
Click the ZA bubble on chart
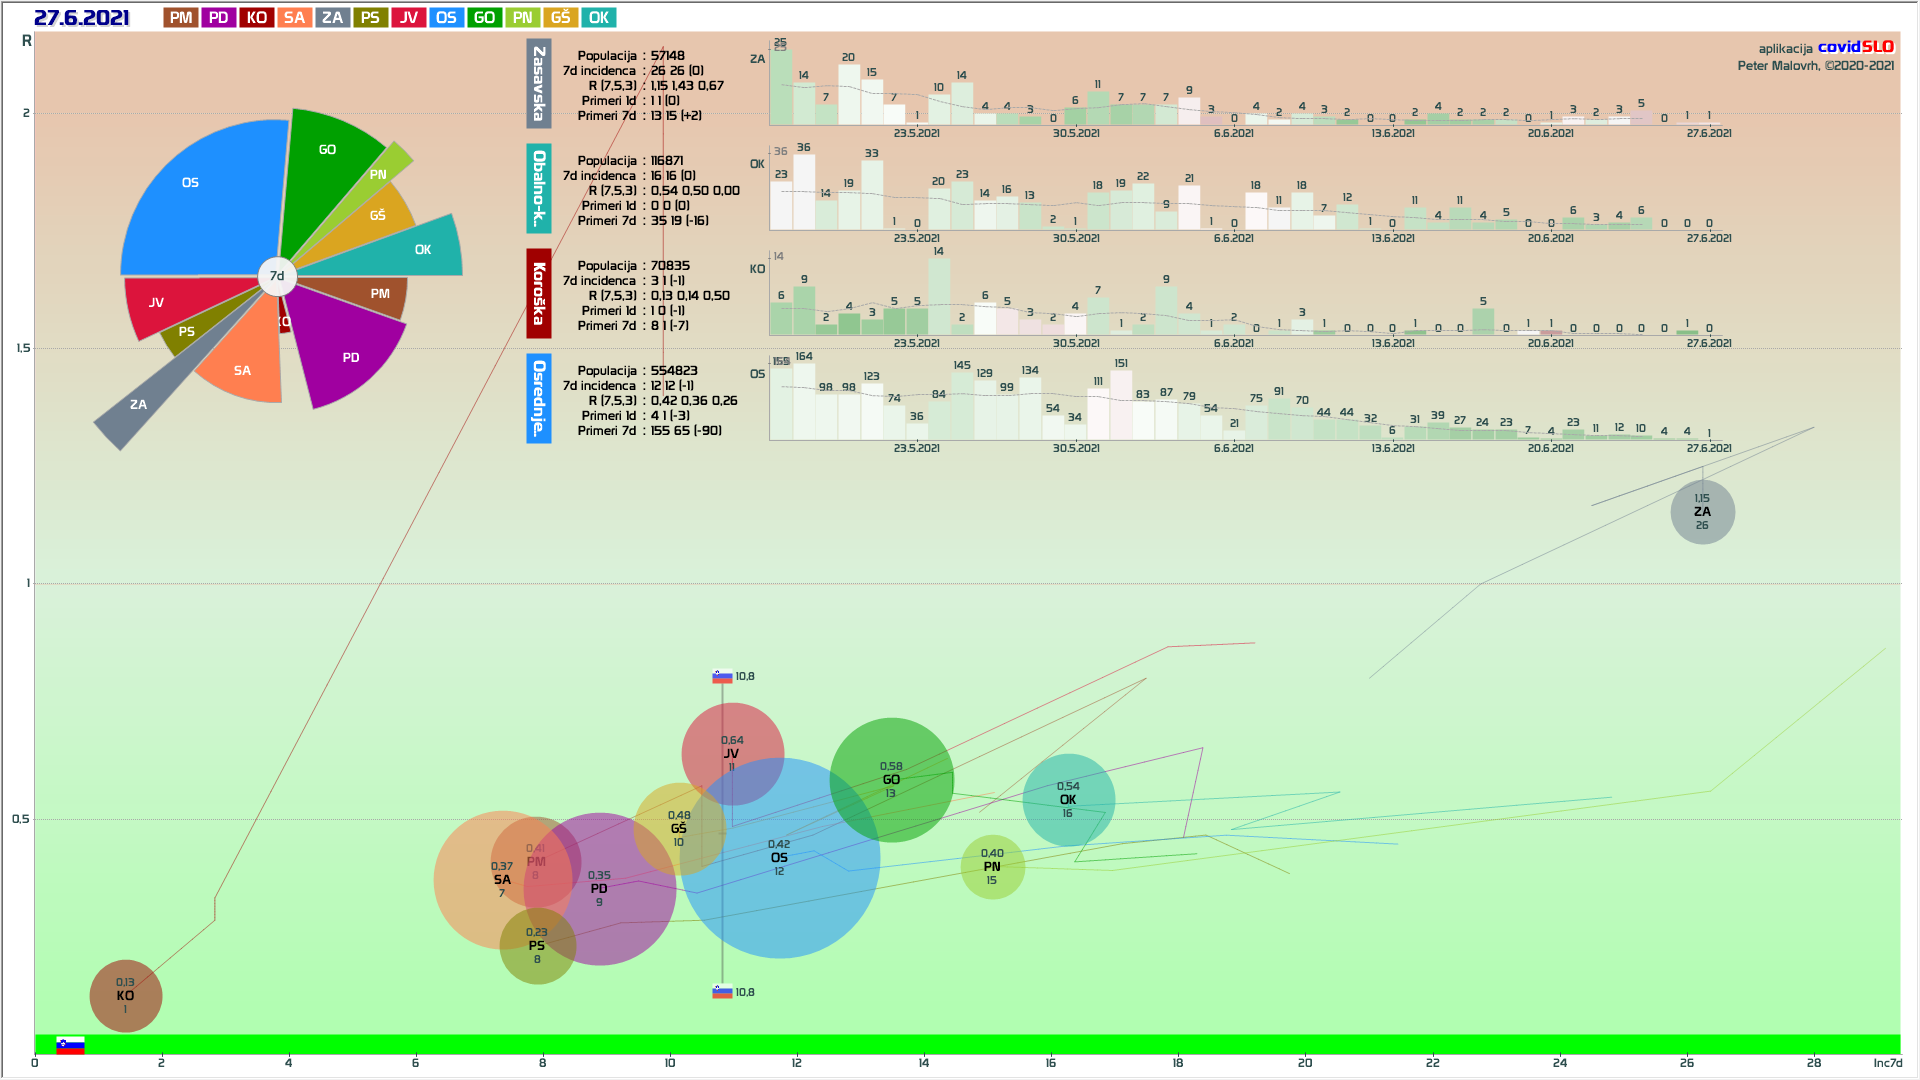(1702, 512)
